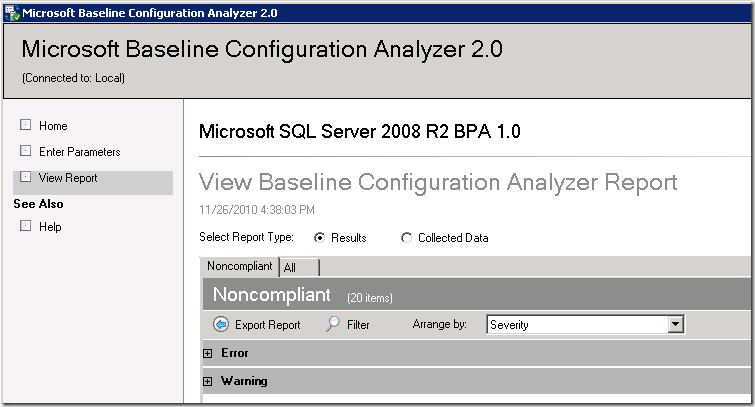Click the Filter magnifying glass icon
The height and width of the screenshot is (407, 755).
[334, 325]
